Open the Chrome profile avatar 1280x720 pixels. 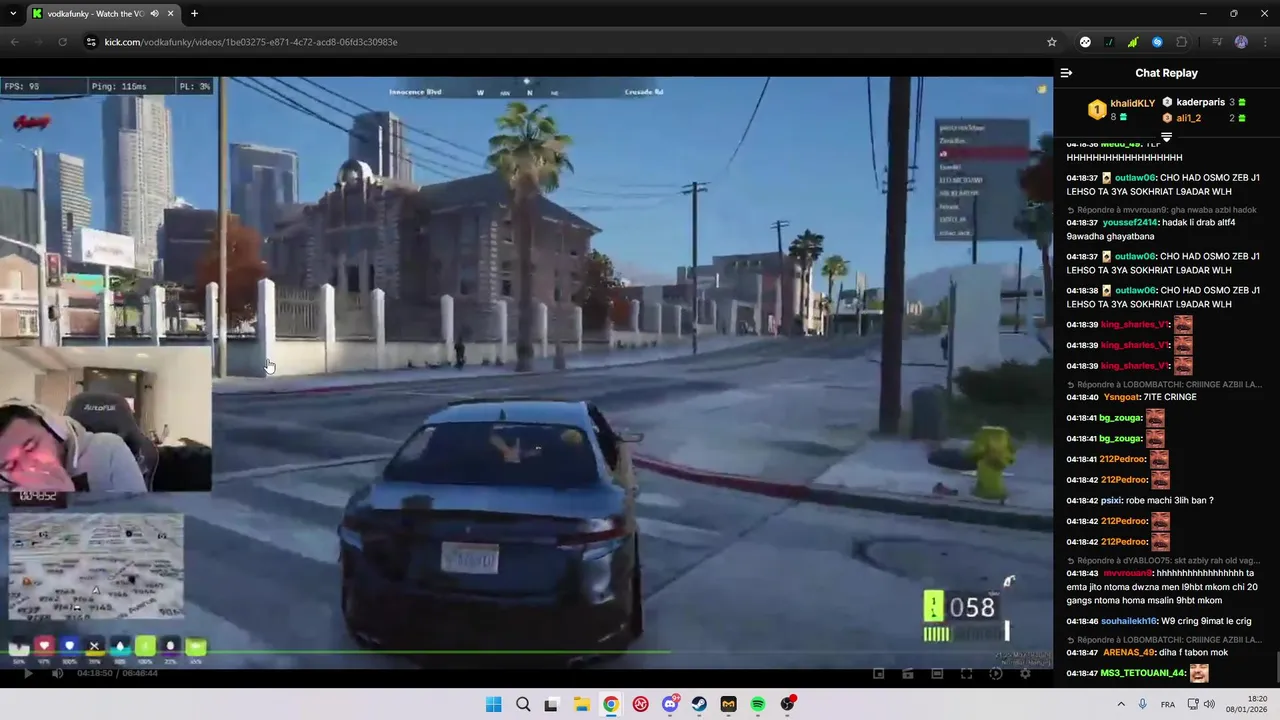click(1241, 42)
